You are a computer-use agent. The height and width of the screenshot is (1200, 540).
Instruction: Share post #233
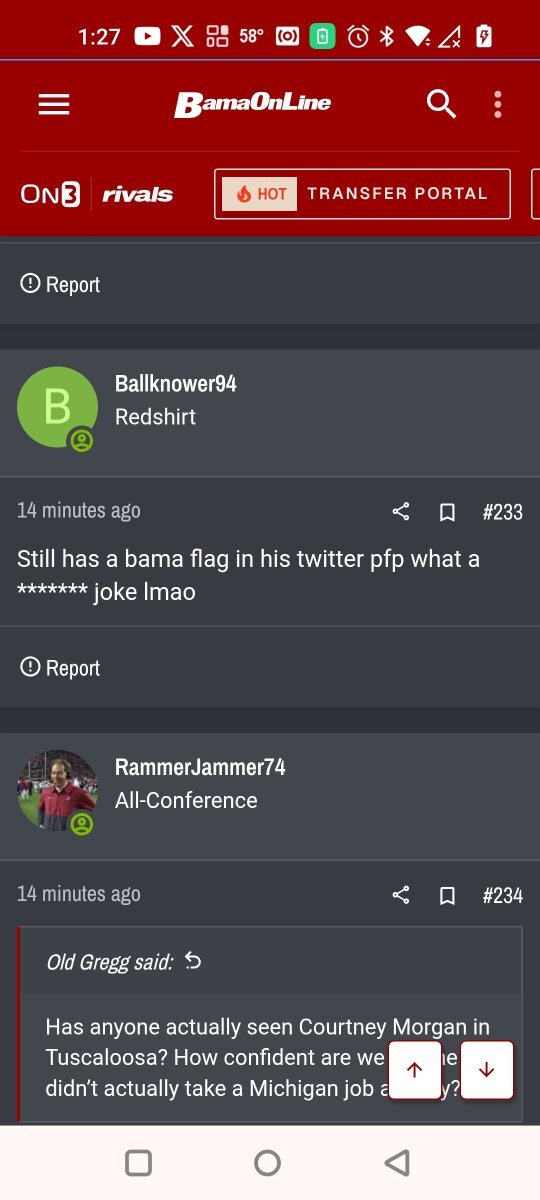coord(401,512)
